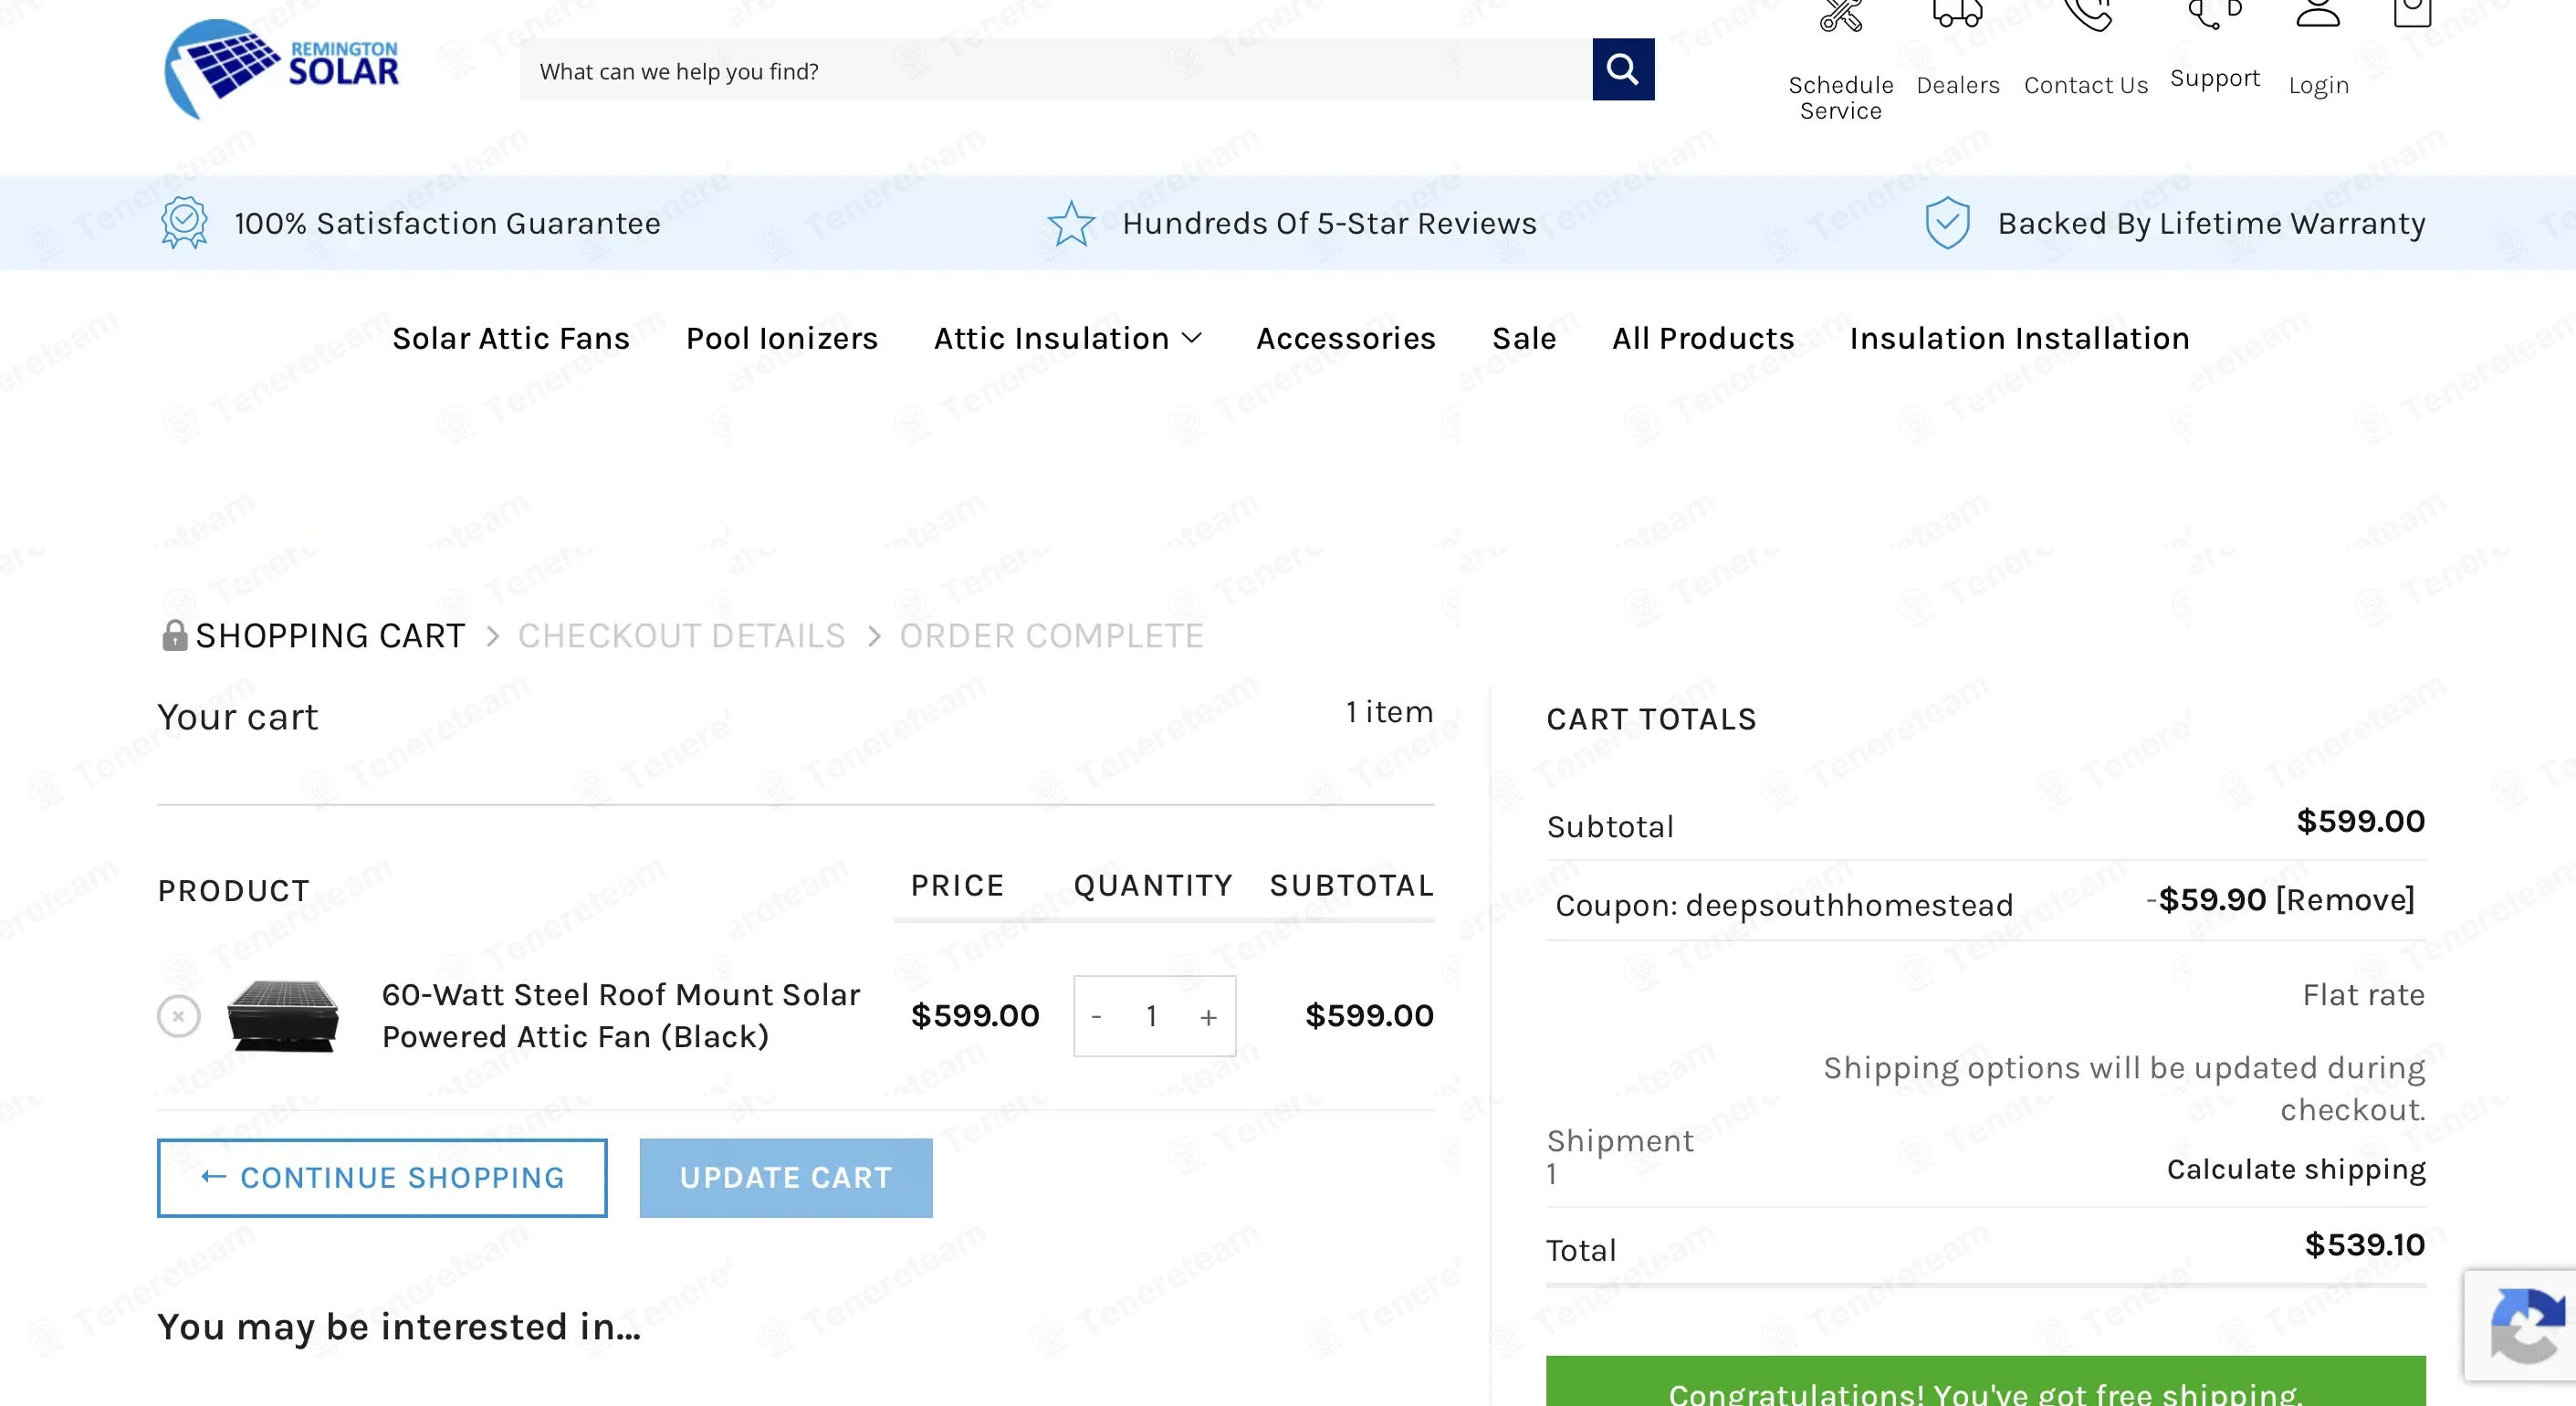Screen dimensions: 2576x1406
Task: Open the Checkout Details step
Action: pyautogui.click(x=682, y=635)
